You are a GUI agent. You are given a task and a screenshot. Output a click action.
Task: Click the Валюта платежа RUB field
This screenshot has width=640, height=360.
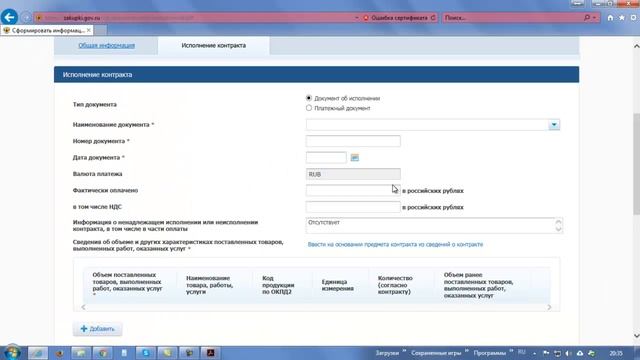click(353, 174)
